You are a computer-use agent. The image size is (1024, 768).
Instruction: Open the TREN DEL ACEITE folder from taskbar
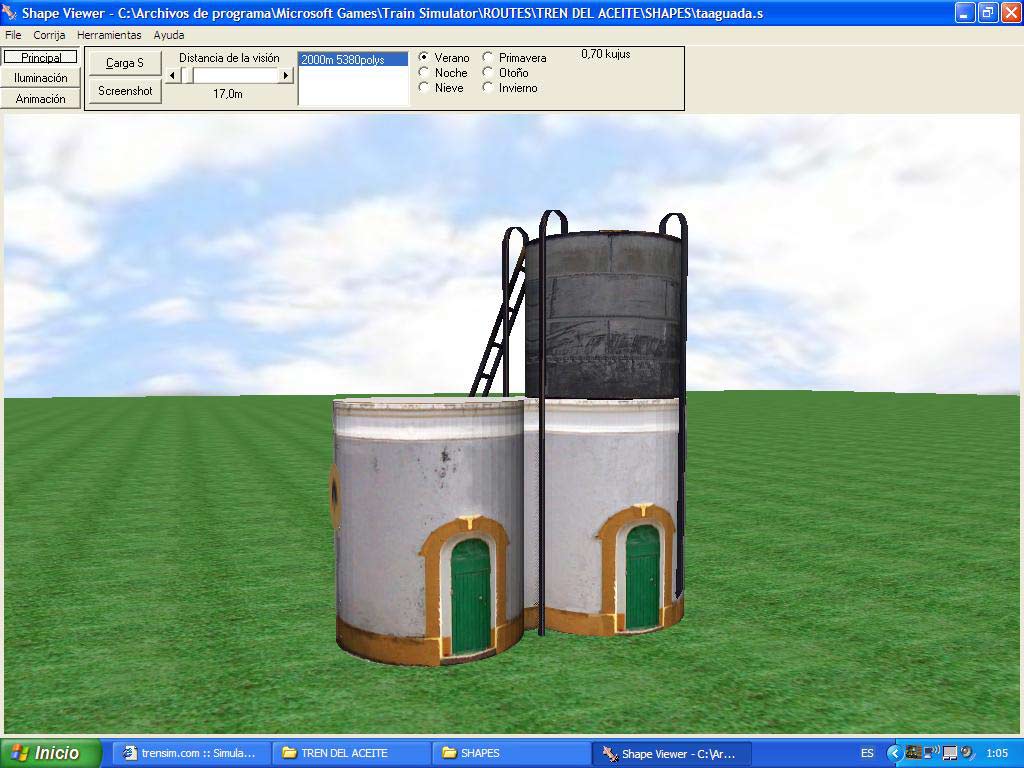(350, 753)
